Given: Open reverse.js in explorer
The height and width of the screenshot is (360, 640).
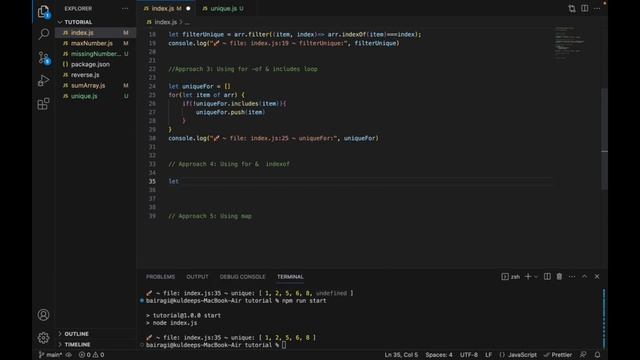Looking at the screenshot, I should coord(96,75).
